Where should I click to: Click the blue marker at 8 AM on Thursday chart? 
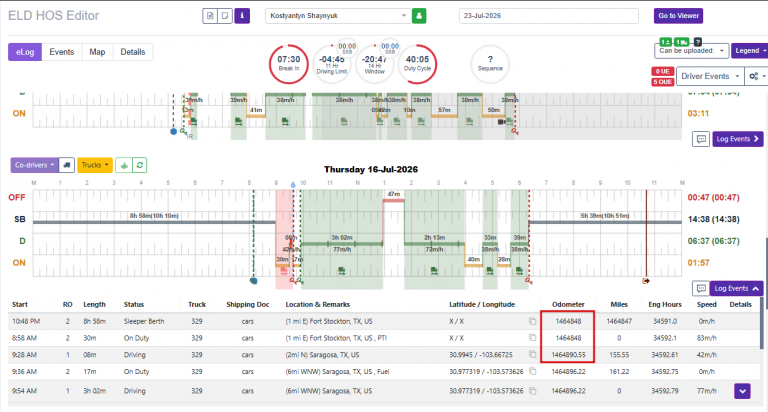pyautogui.click(x=253, y=281)
